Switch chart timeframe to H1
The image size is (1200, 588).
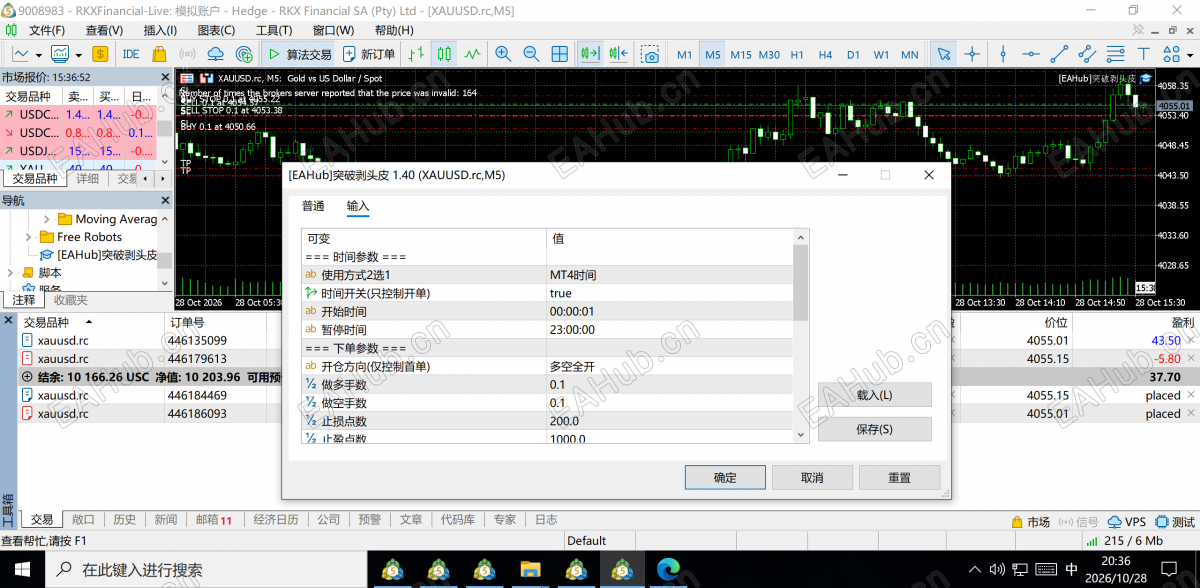pos(797,54)
